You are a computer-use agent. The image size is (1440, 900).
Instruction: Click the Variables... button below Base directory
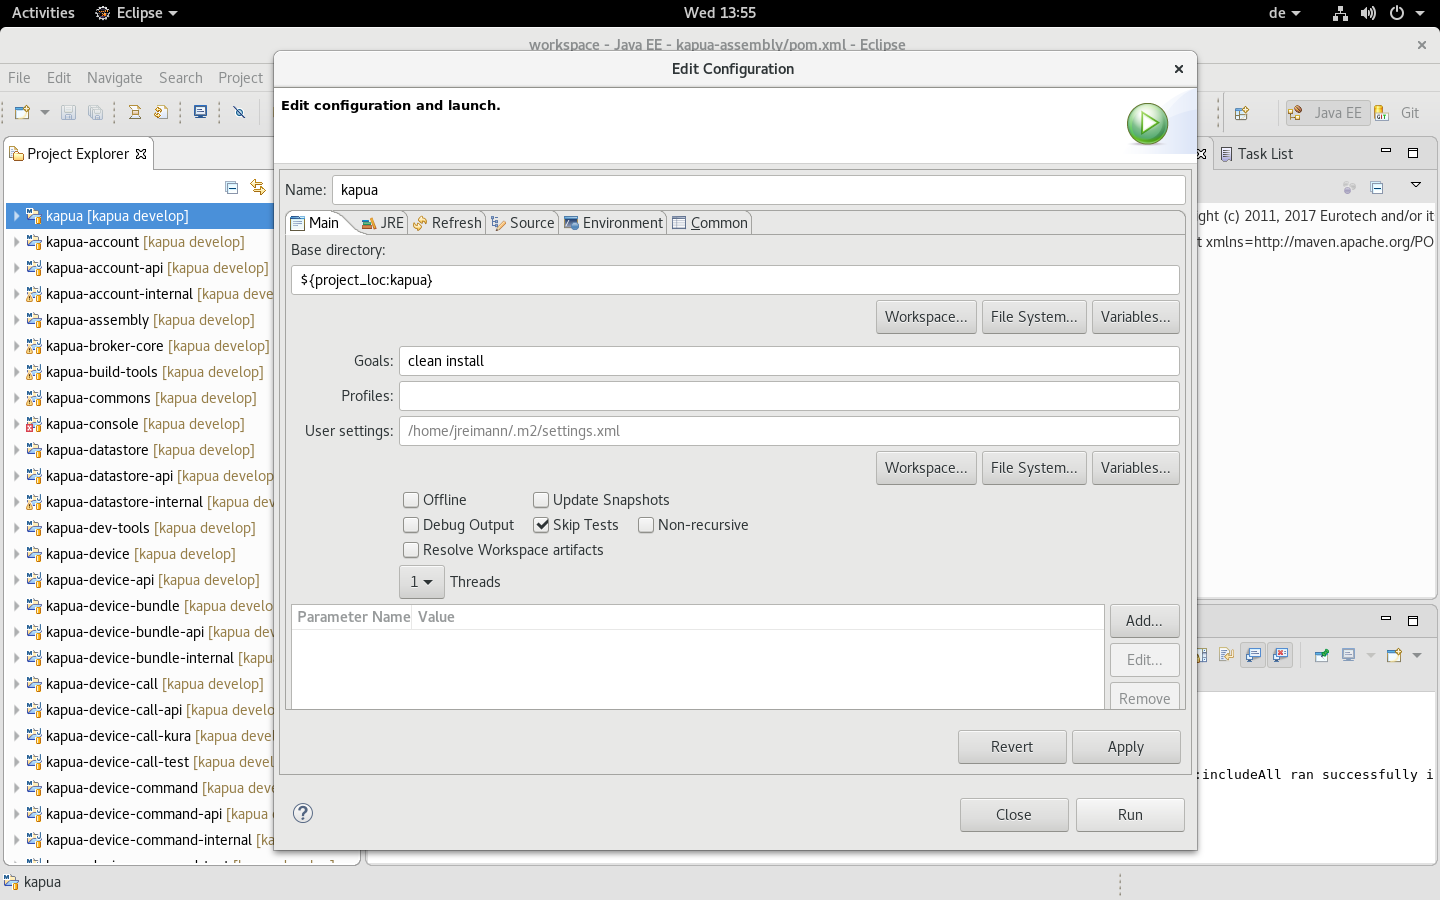[x=1135, y=316]
